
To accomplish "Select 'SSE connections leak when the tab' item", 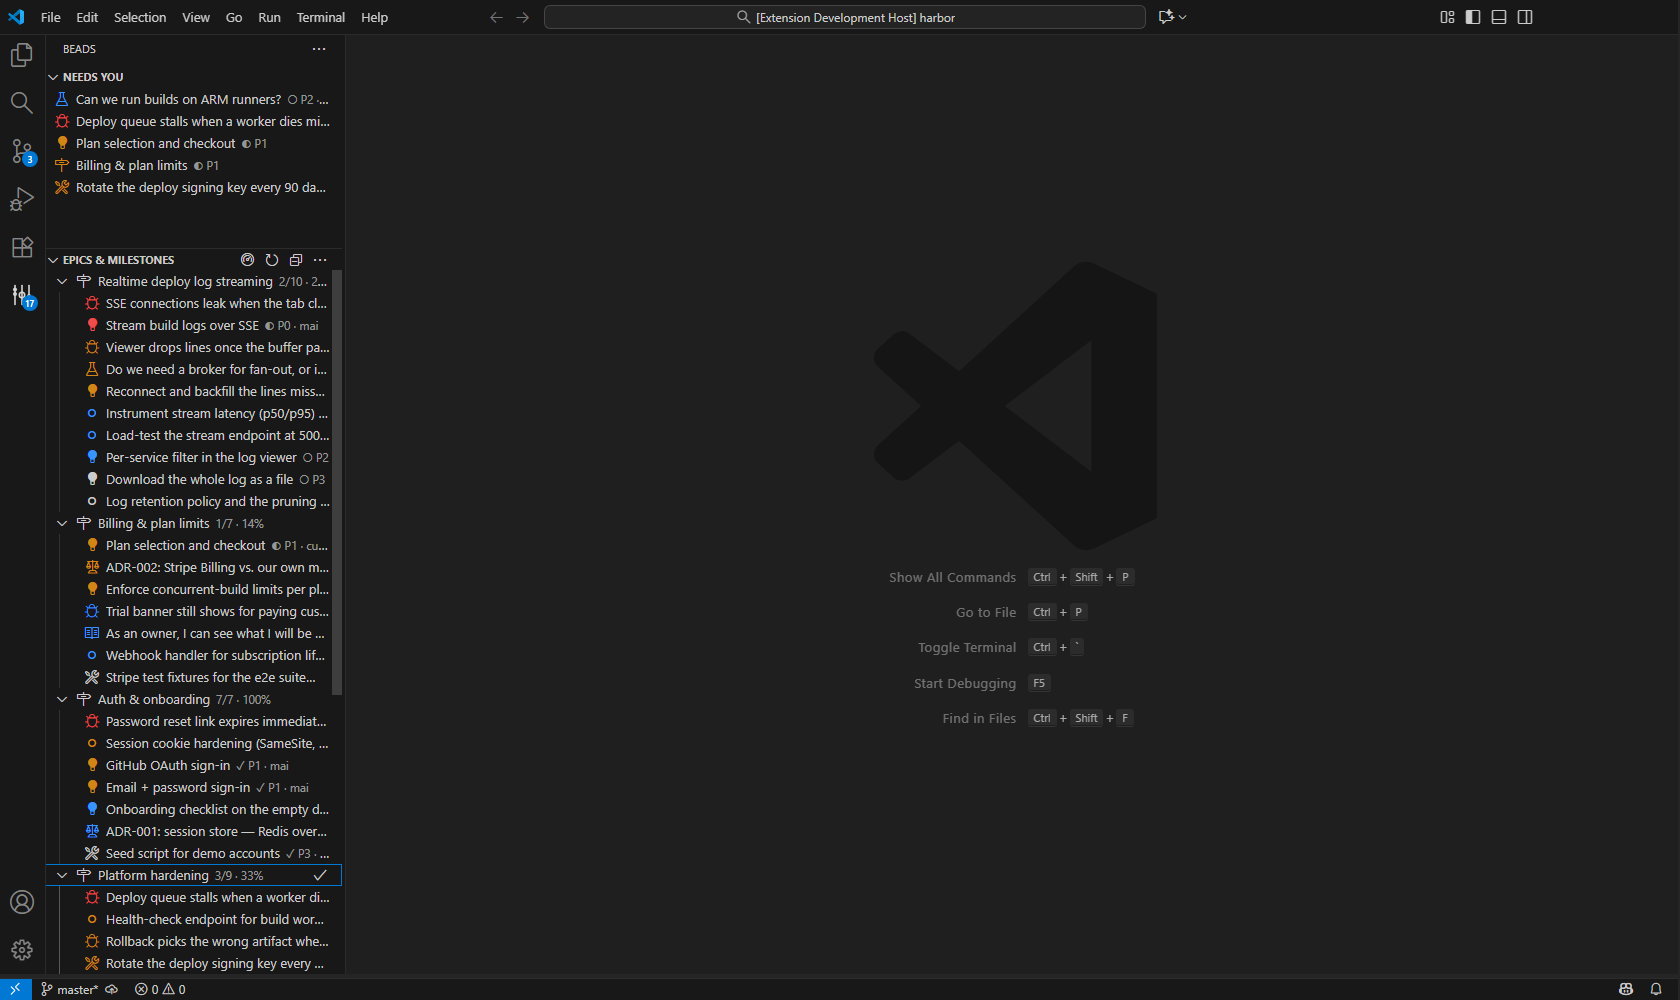I will (190, 303).
